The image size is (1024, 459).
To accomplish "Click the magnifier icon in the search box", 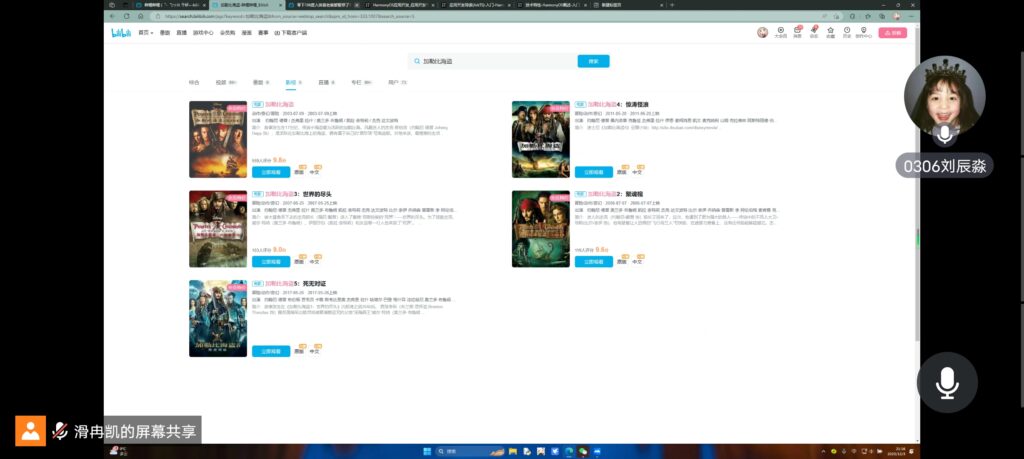I will point(417,61).
